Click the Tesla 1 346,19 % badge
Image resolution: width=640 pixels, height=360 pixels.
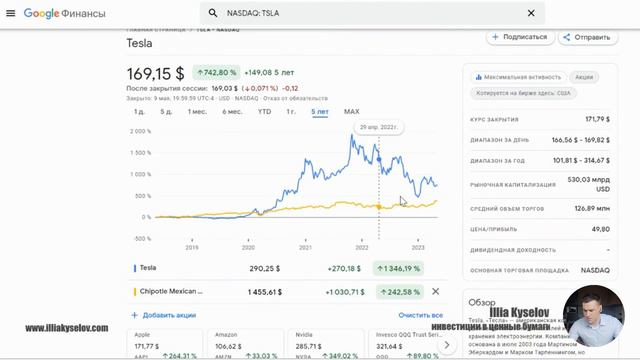tap(398, 269)
